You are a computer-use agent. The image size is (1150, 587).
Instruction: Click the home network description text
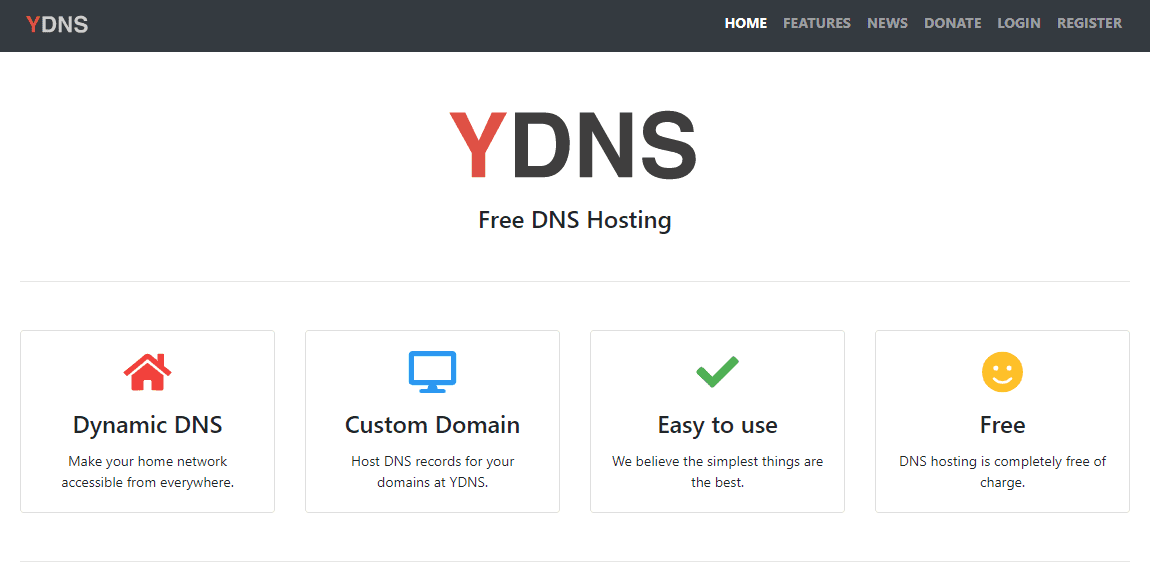[147, 472]
